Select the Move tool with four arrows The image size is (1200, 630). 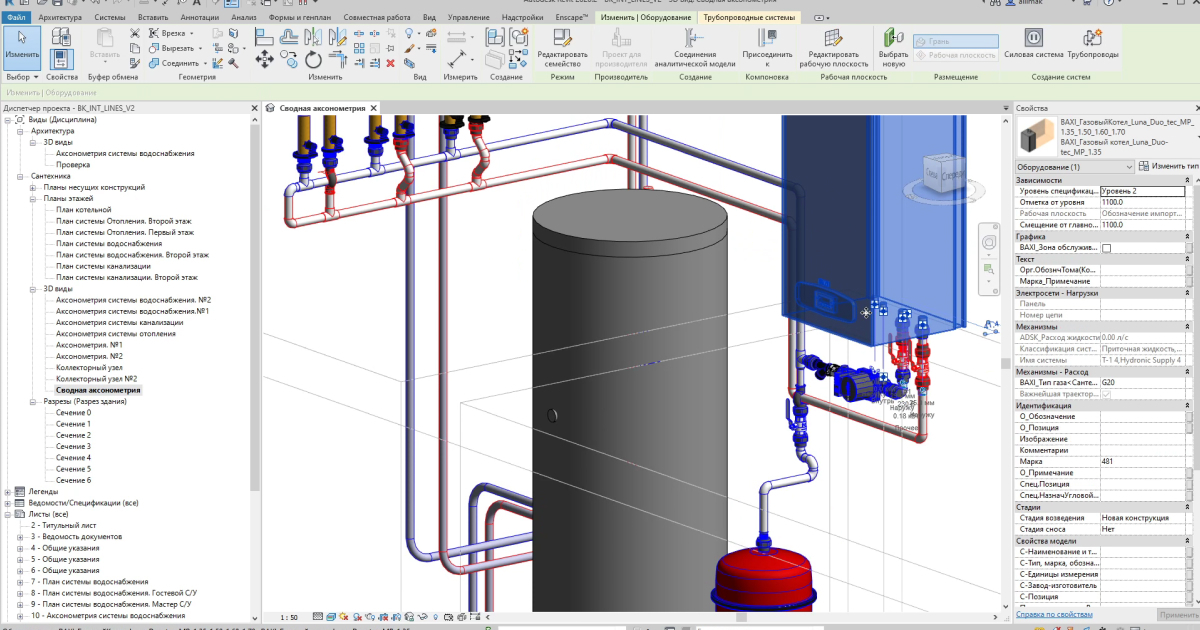(265, 60)
